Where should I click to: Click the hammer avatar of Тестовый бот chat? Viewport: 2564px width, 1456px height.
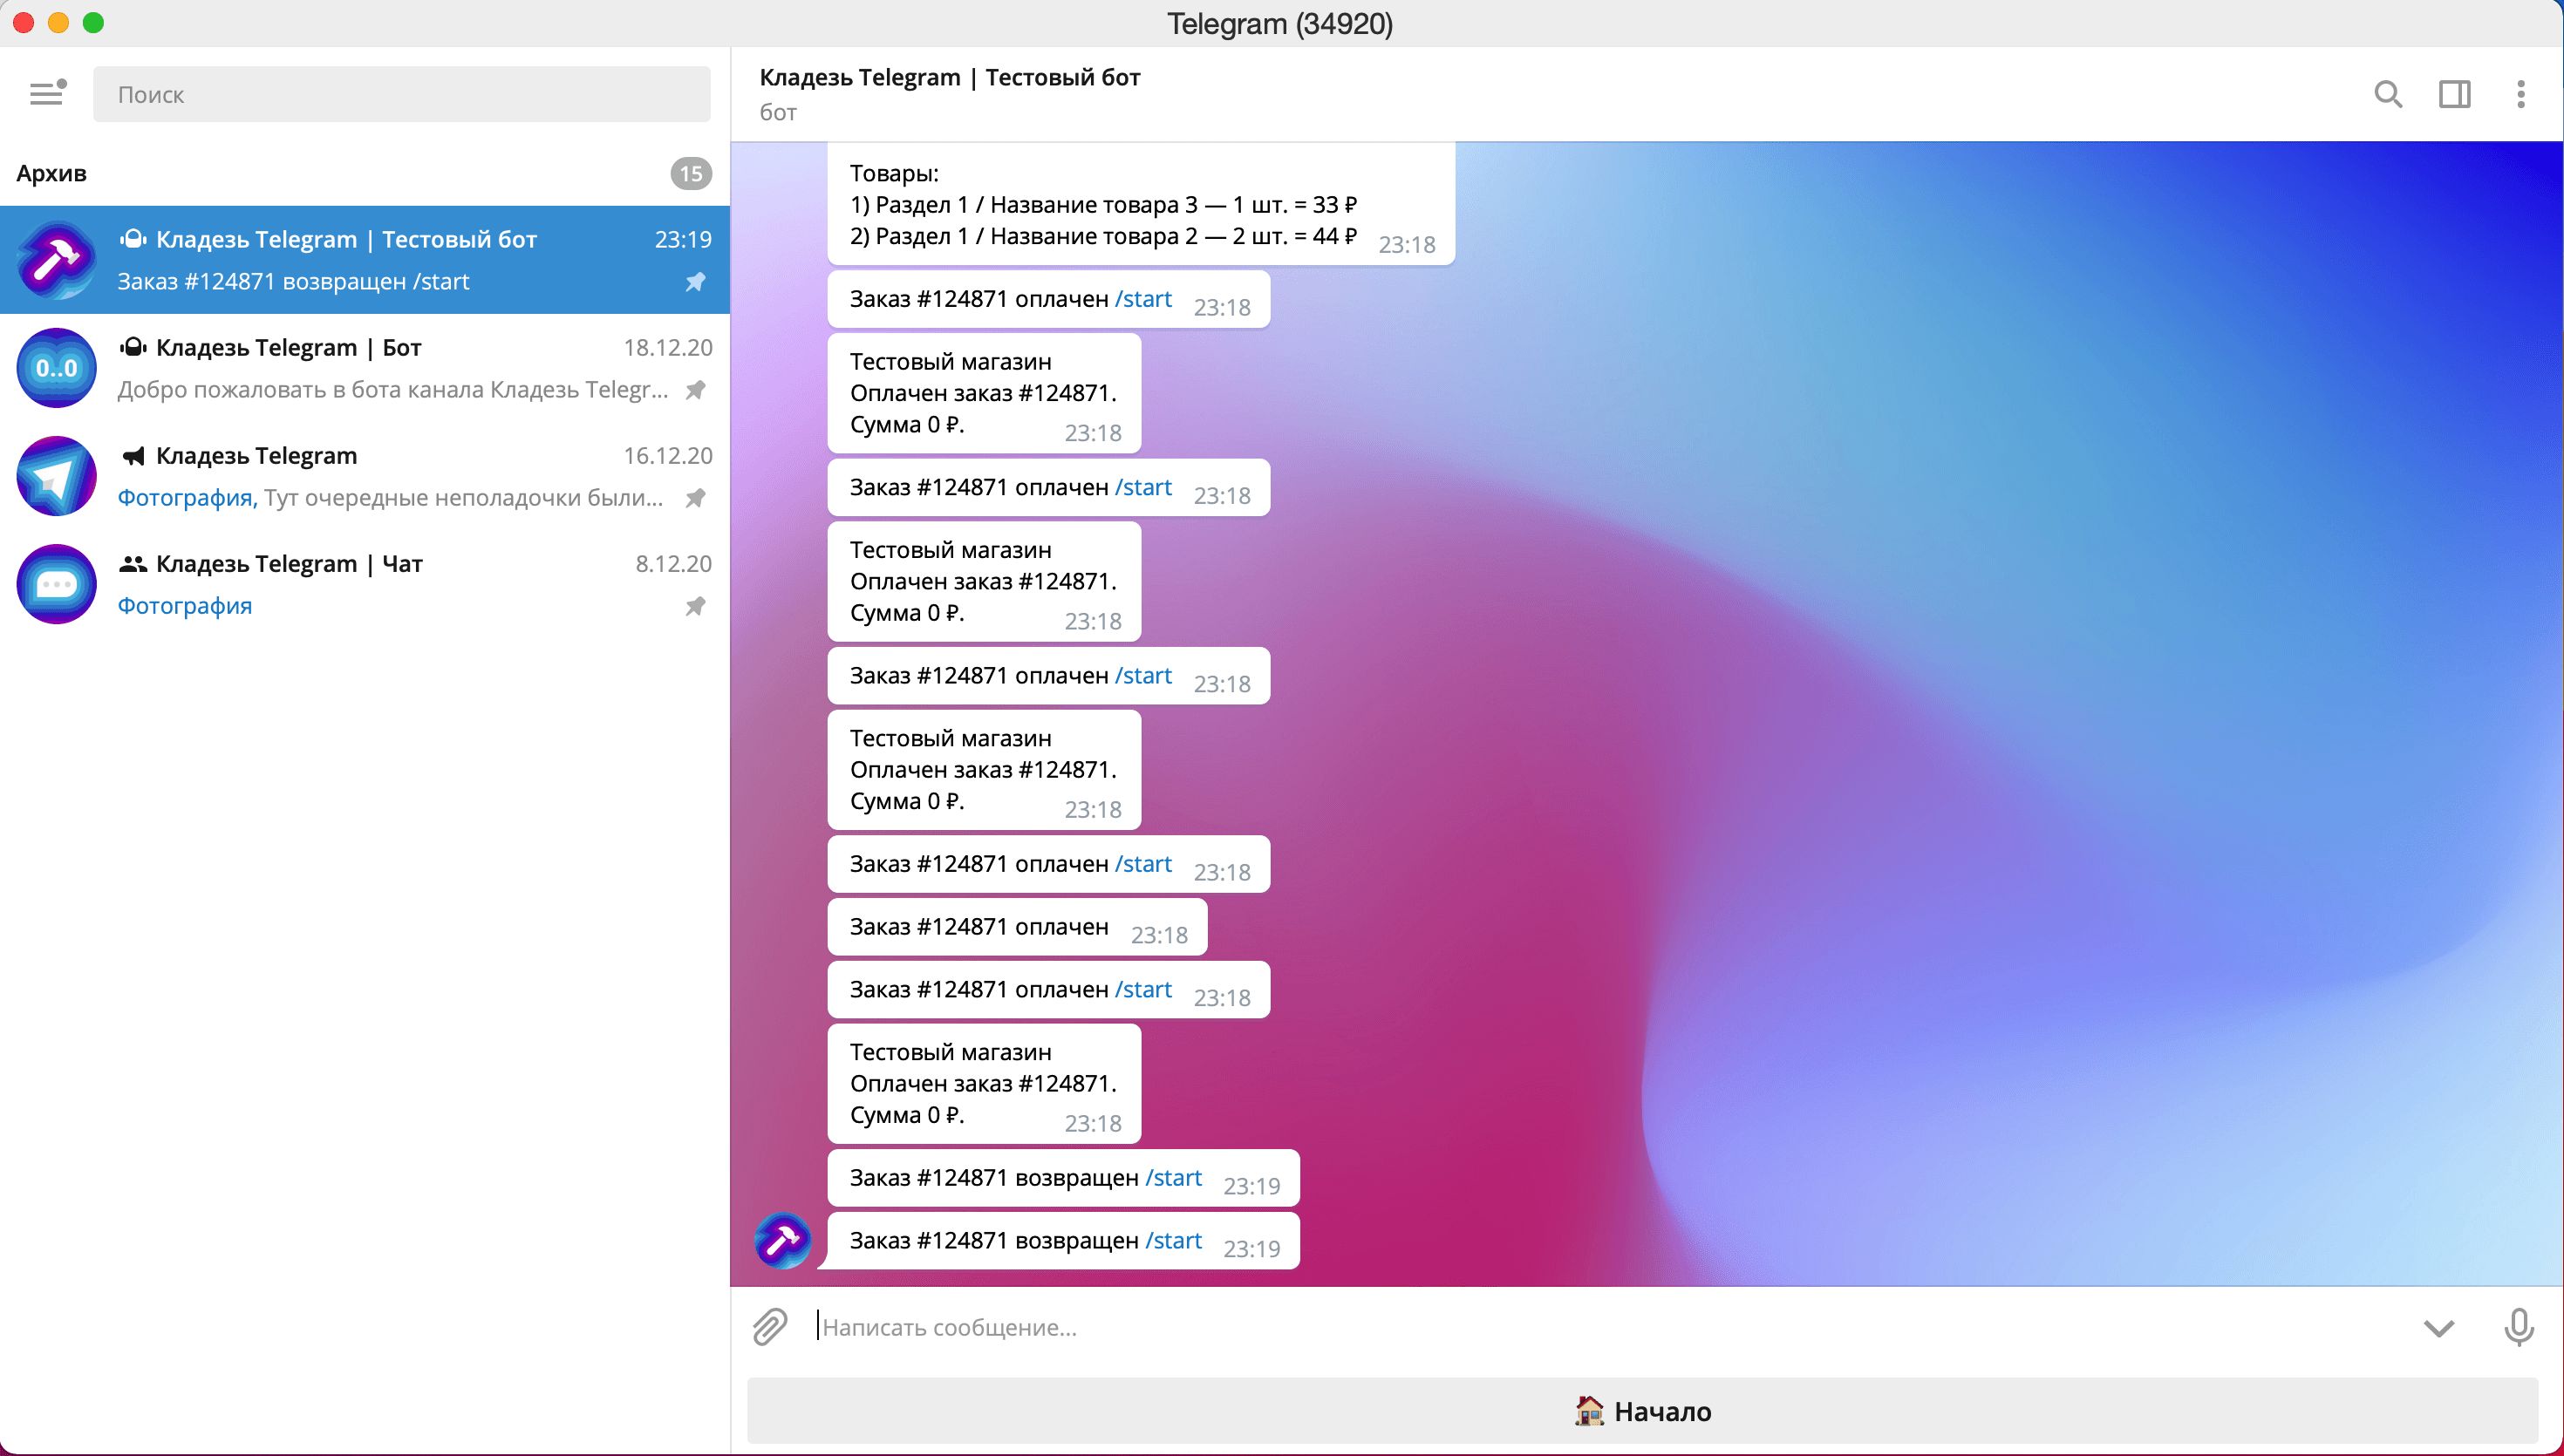[x=57, y=260]
